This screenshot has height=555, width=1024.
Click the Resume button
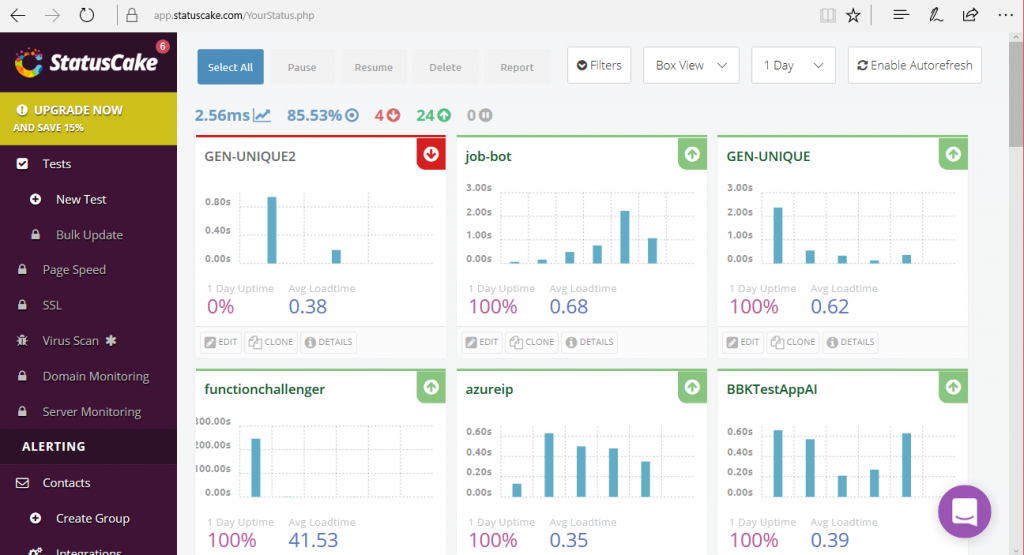pyautogui.click(x=374, y=67)
